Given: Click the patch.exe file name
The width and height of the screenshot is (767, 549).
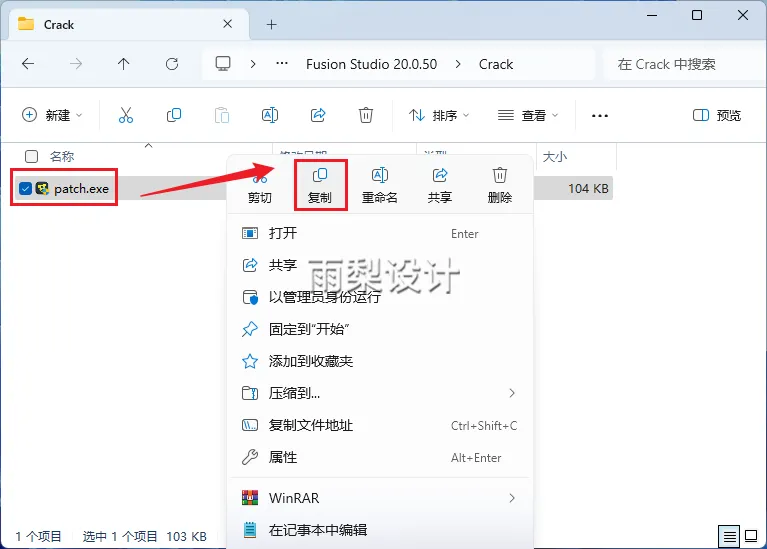Looking at the screenshot, I should pyautogui.click(x=81, y=188).
